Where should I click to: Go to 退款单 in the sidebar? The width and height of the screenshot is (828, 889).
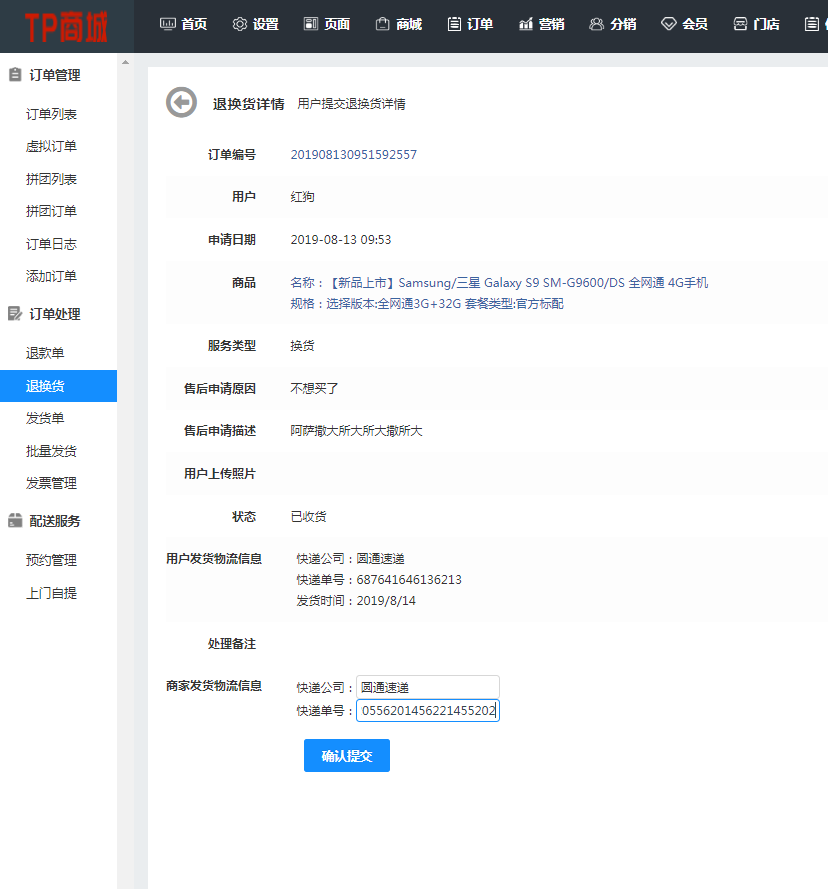click(45, 353)
